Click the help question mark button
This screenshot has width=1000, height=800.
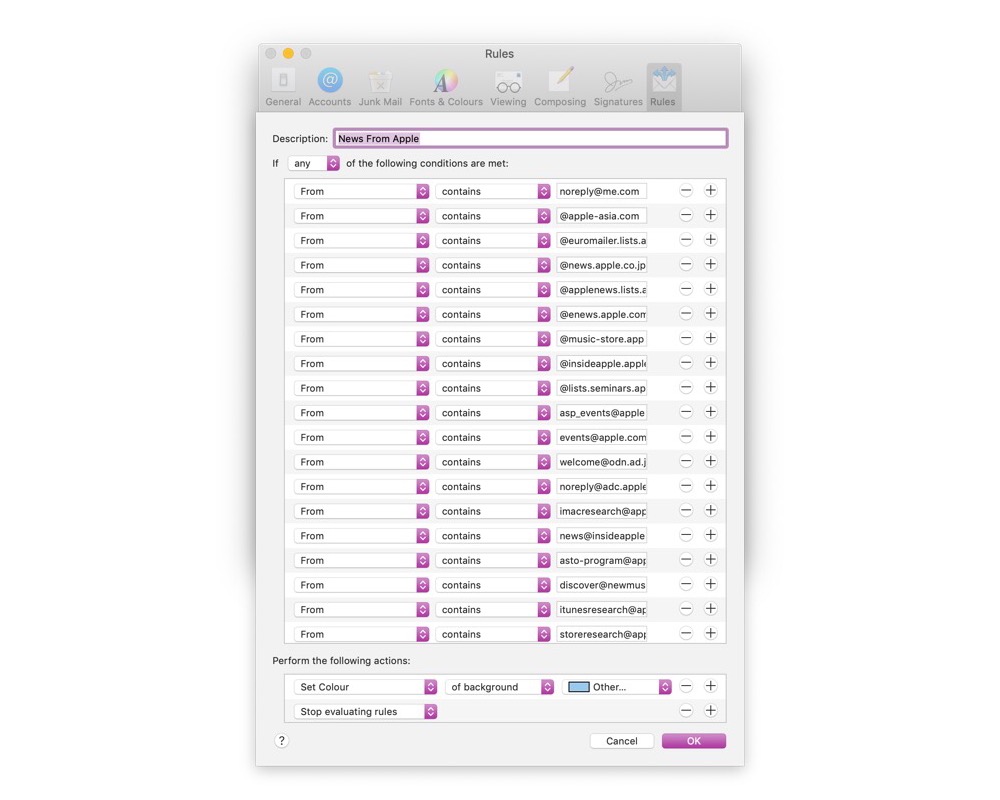tap(282, 741)
